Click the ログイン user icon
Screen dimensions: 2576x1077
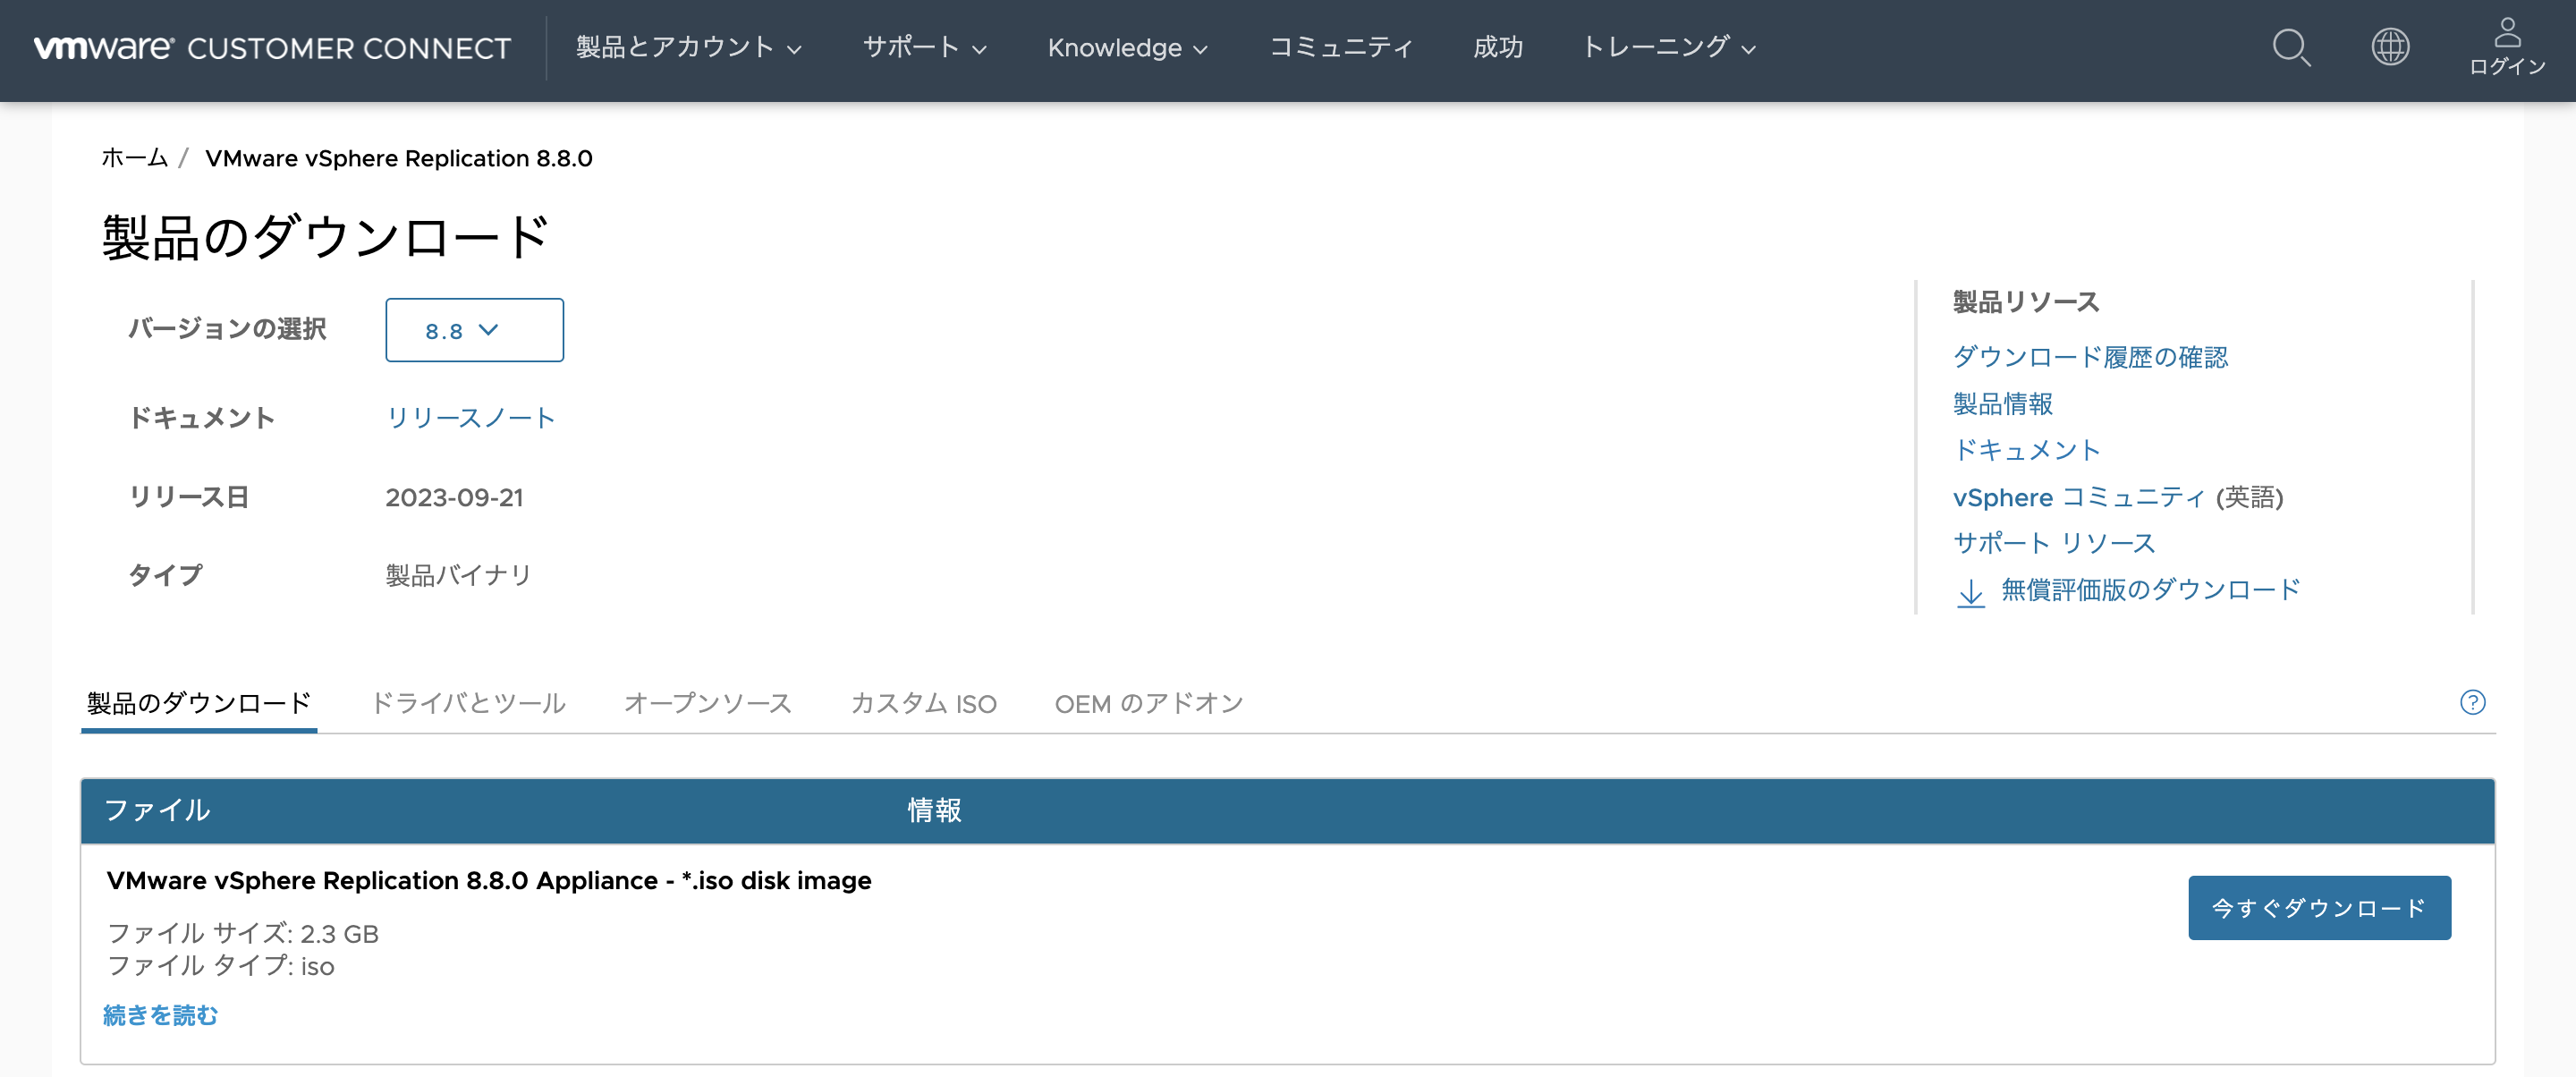click(2507, 47)
